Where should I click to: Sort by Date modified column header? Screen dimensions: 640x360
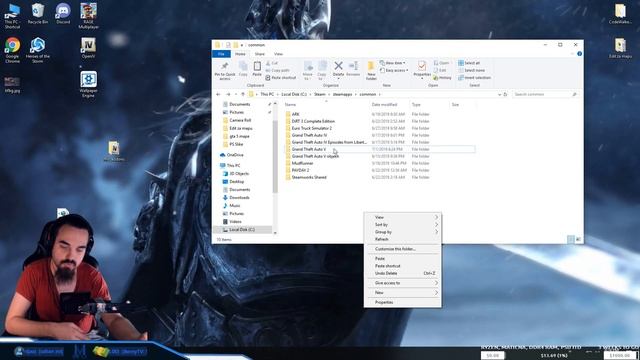click(384, 105)
